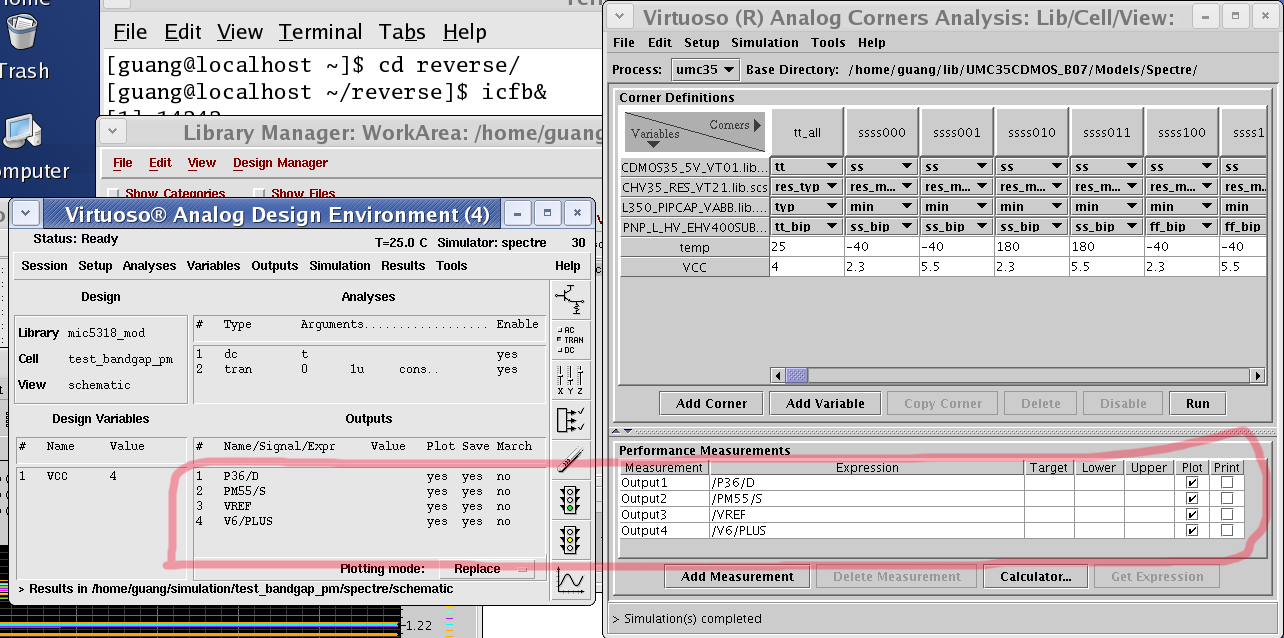The width and height of the screenshot is (1284, 638).
Task: Open Results menu in ADE
Action: click(403, 266)
